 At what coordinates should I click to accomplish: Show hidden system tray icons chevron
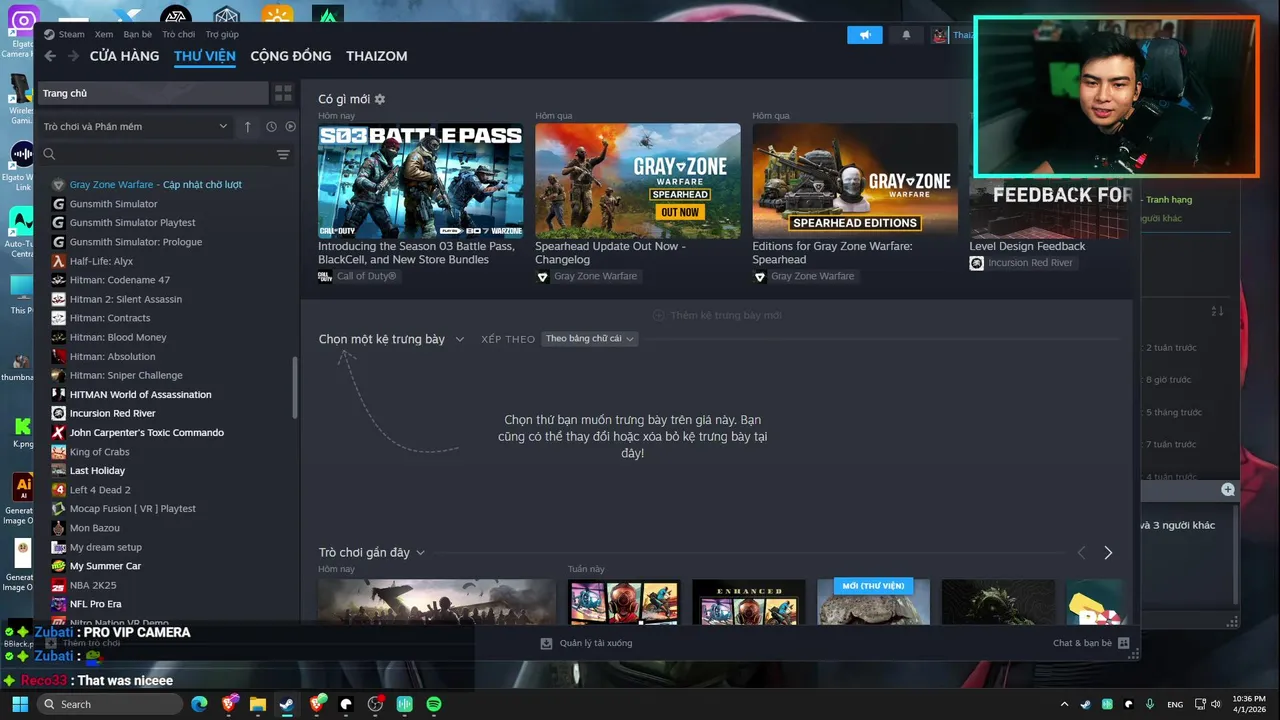(1064, 704)
